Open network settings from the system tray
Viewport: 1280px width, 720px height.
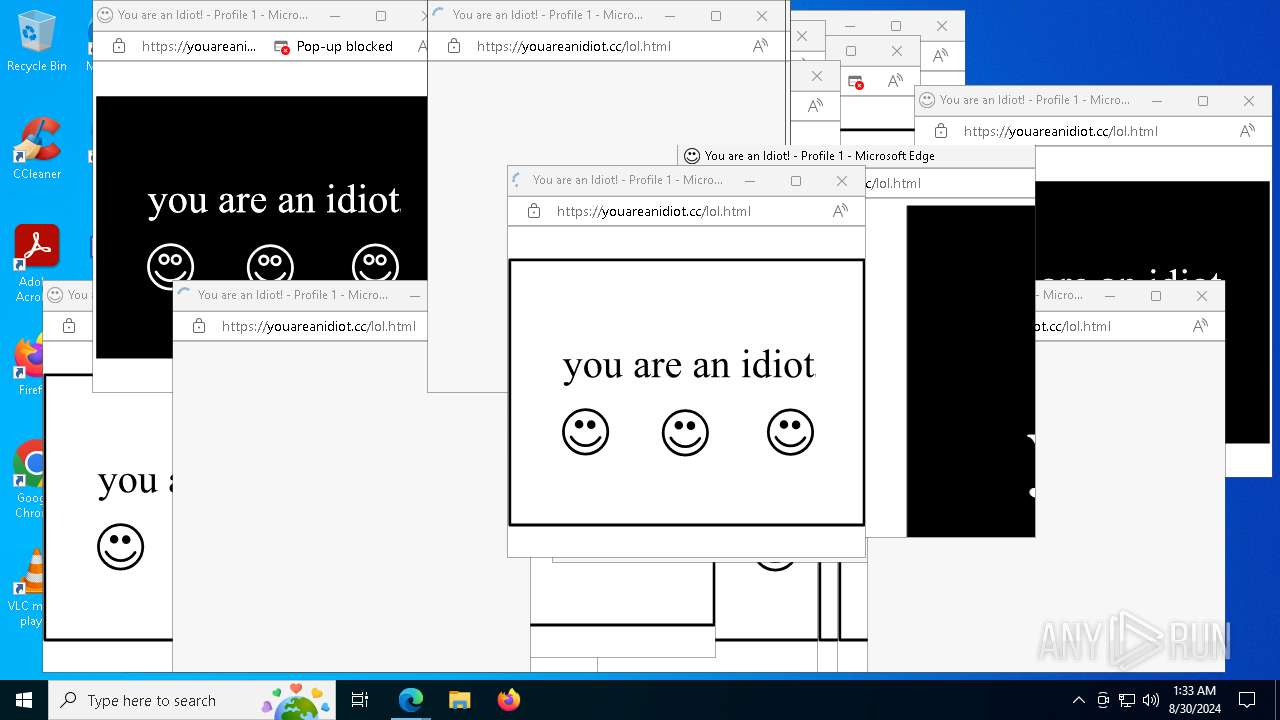coord(1127,700)
